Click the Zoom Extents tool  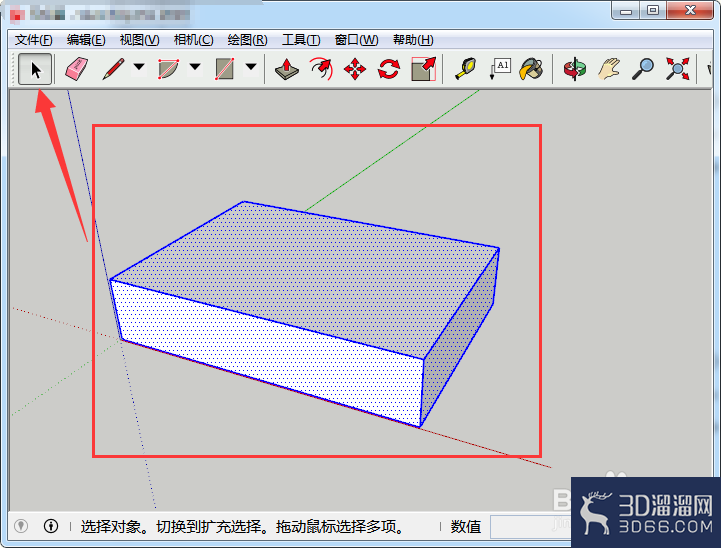pyautogui.click(x=677, y=69)
